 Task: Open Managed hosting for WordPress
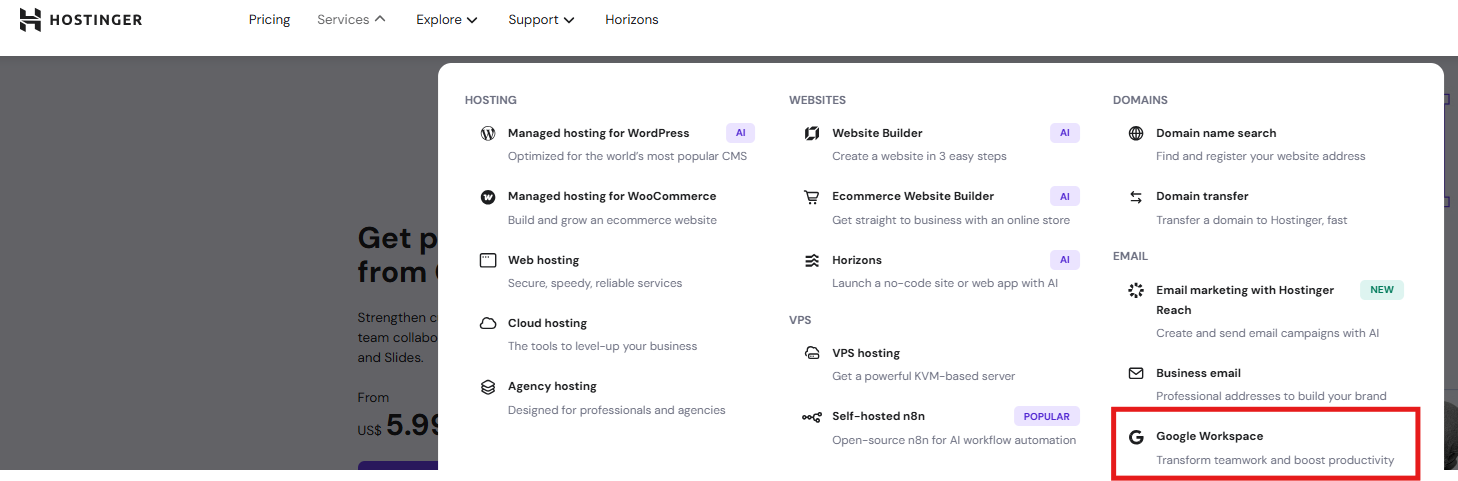pos(598,133)
